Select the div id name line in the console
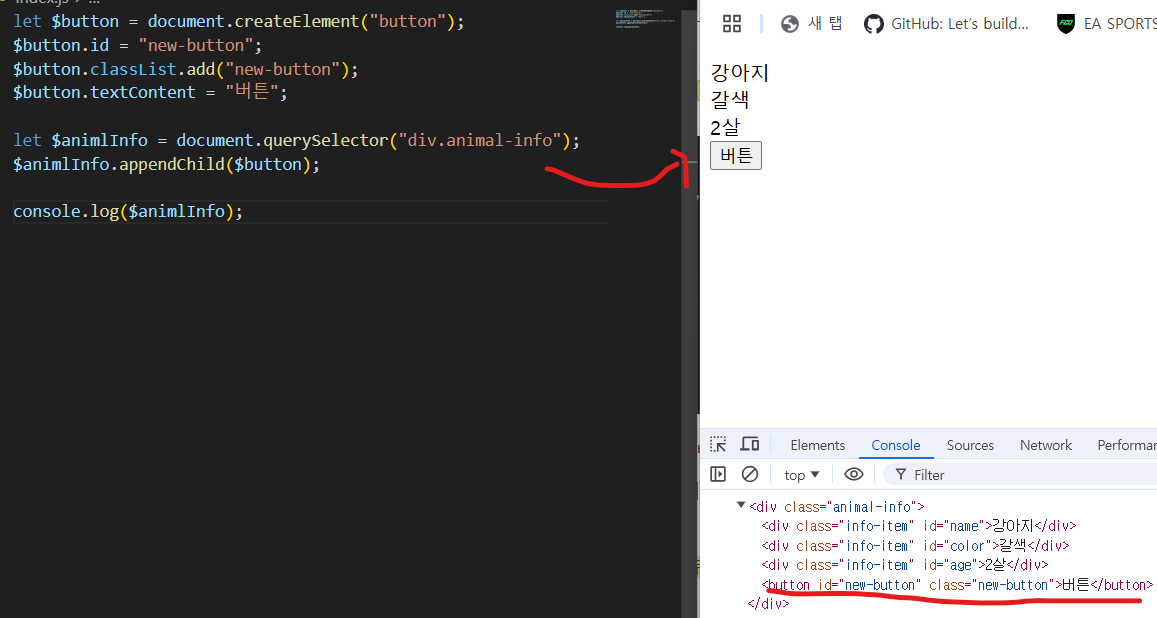This screenshot has height=618, width=1157. 919,526
